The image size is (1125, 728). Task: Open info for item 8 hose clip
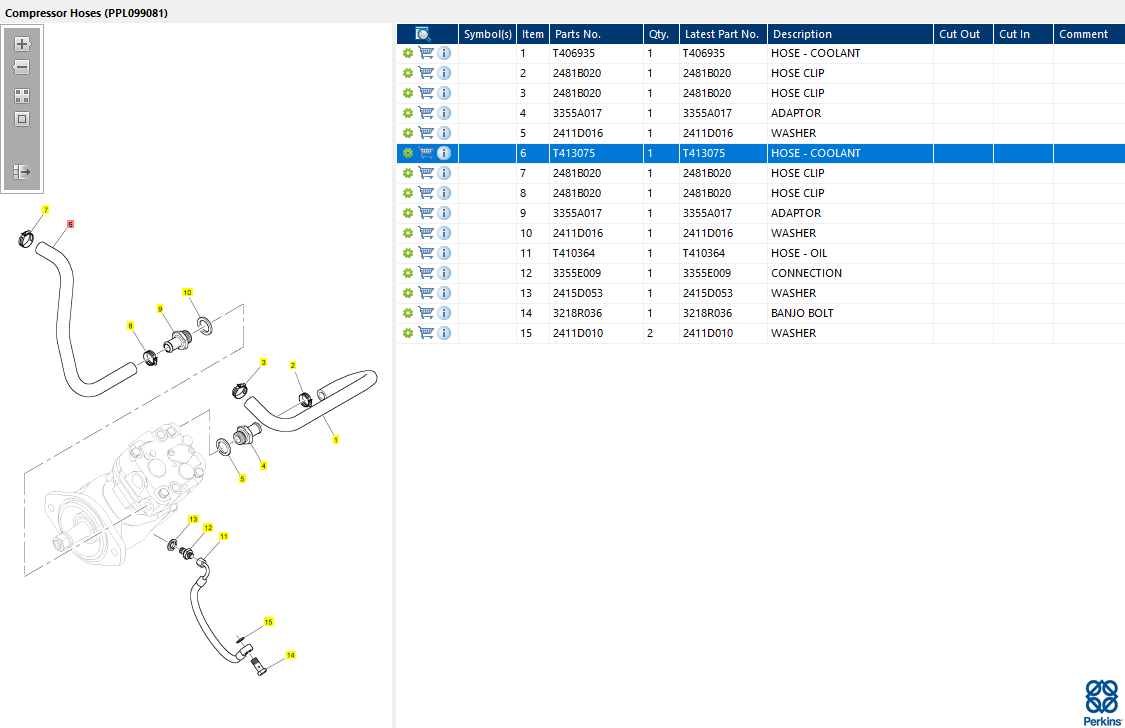444,193
